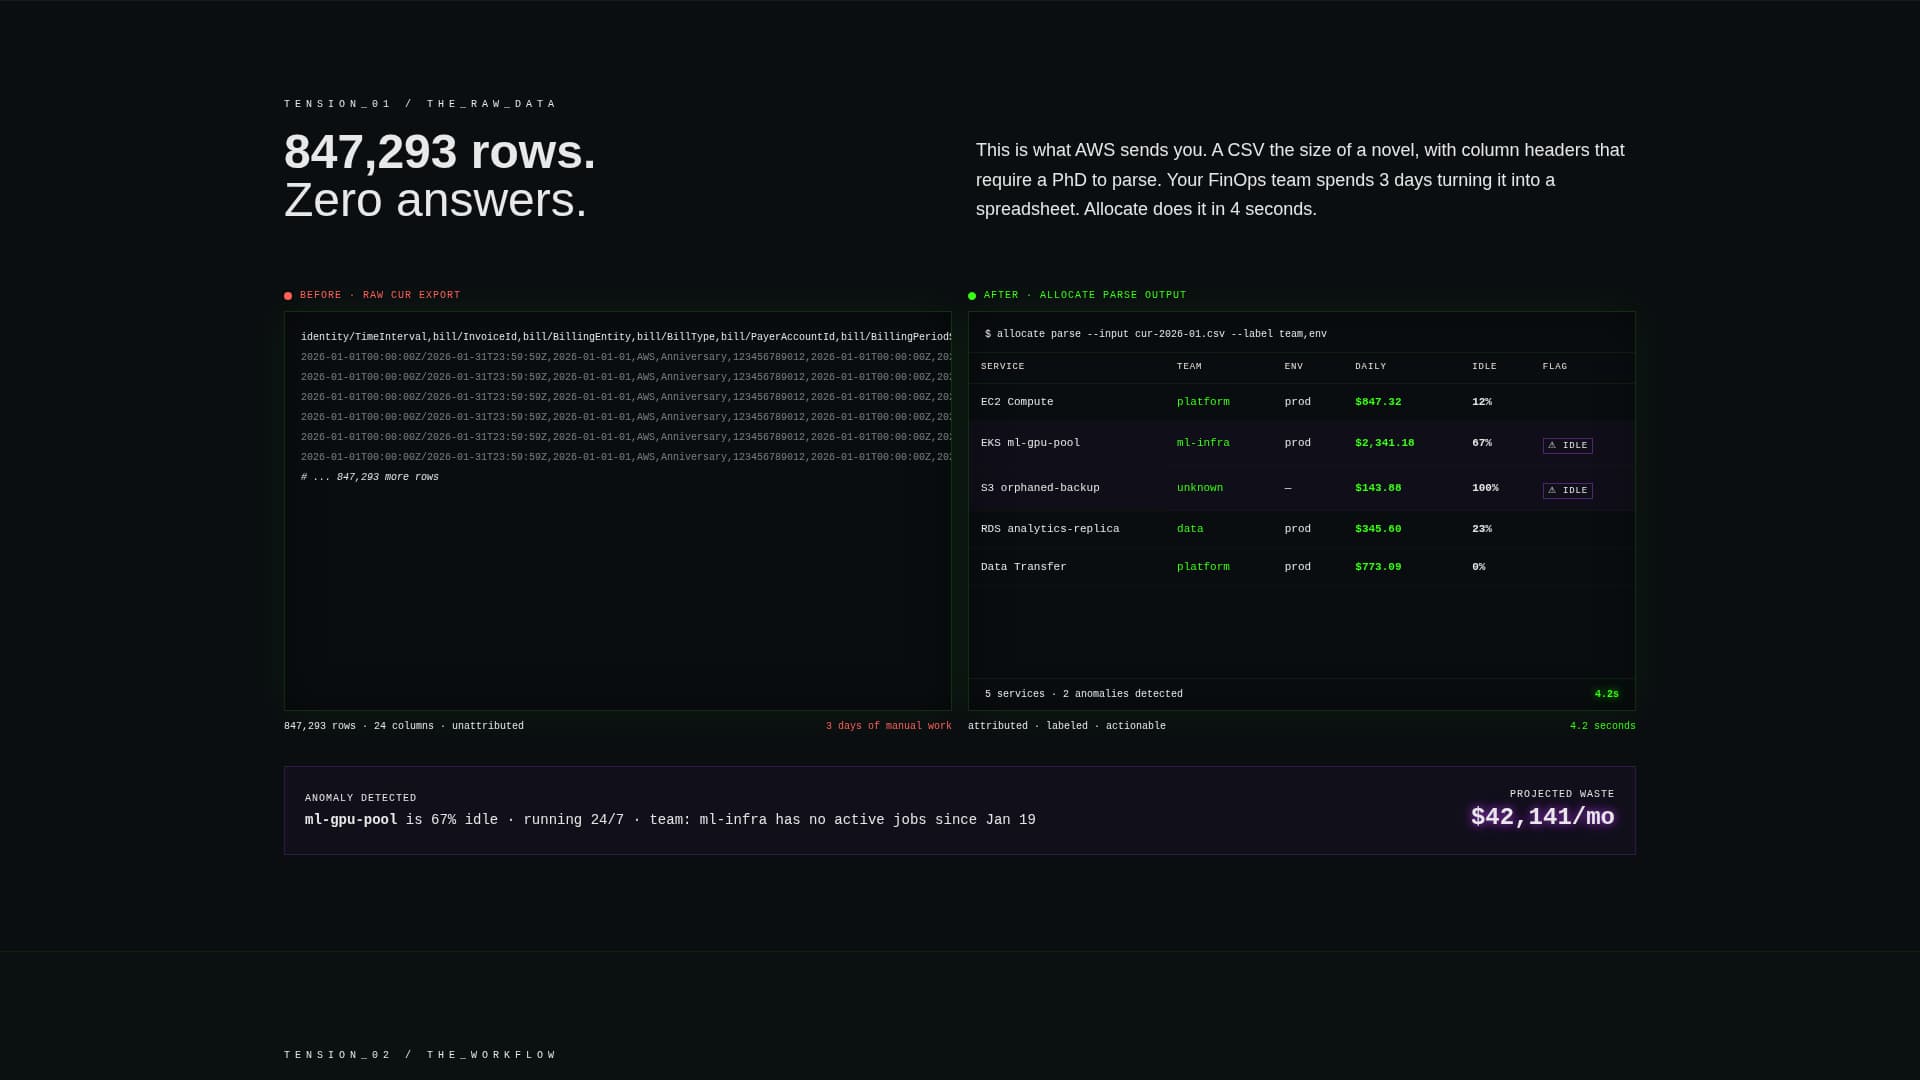Click the '12%' idle value
The height and width of the screenshot is (1080, 1920).
(x=1482, y=402)
